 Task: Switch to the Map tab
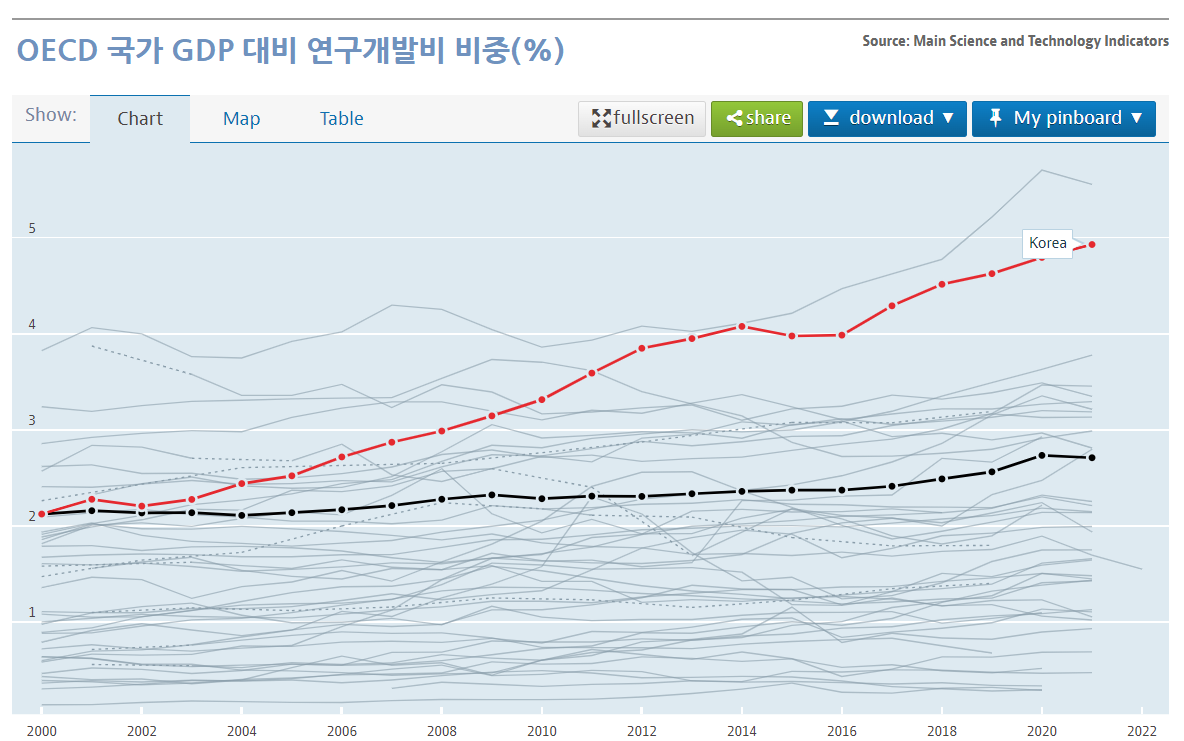point(241,118)
